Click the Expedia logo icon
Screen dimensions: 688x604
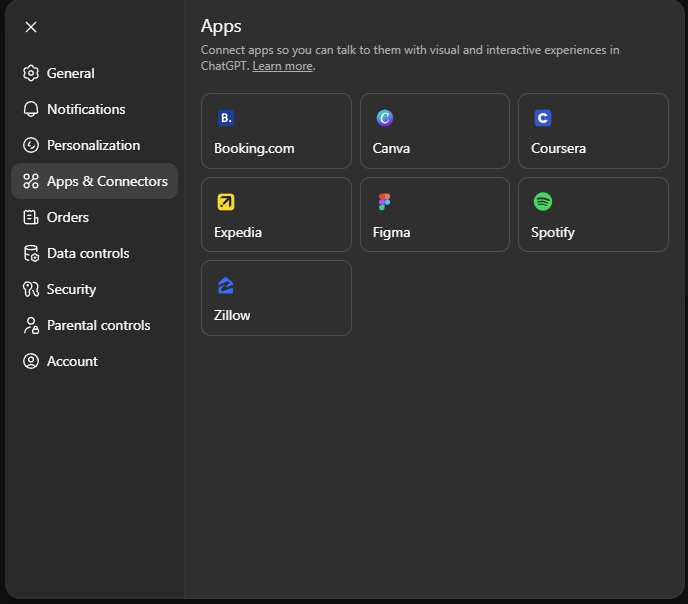point(226,202)
